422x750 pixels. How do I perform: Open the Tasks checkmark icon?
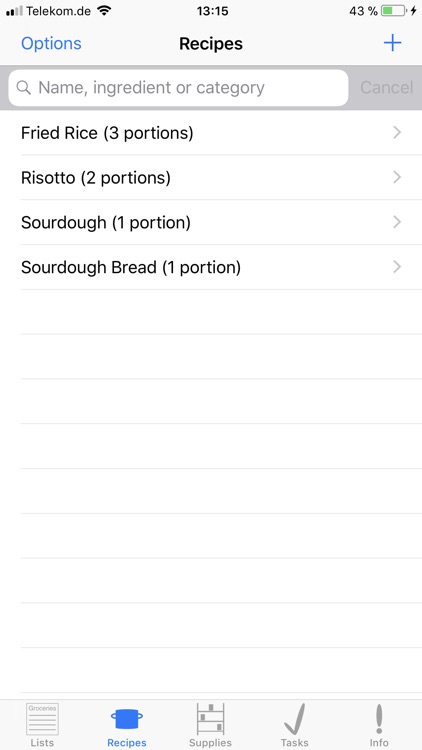click(x=295, y=719)
